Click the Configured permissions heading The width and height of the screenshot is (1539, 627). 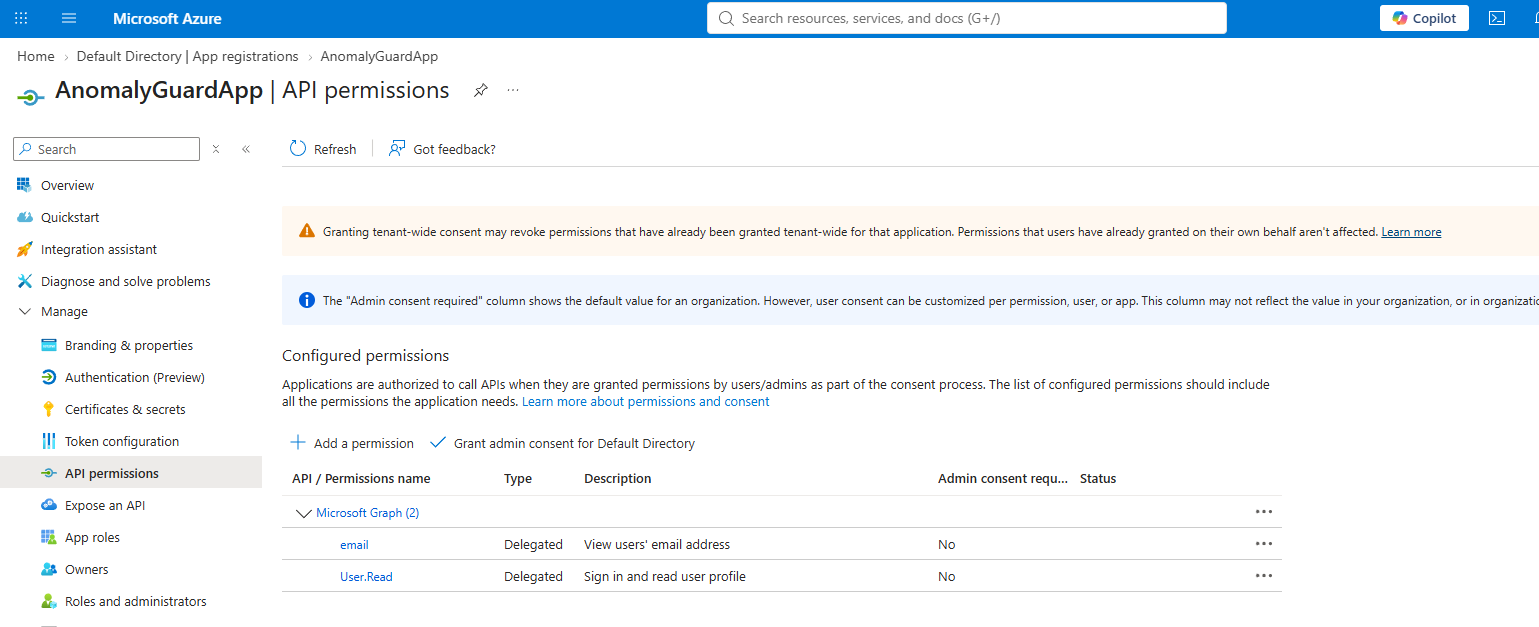(366, 356)
